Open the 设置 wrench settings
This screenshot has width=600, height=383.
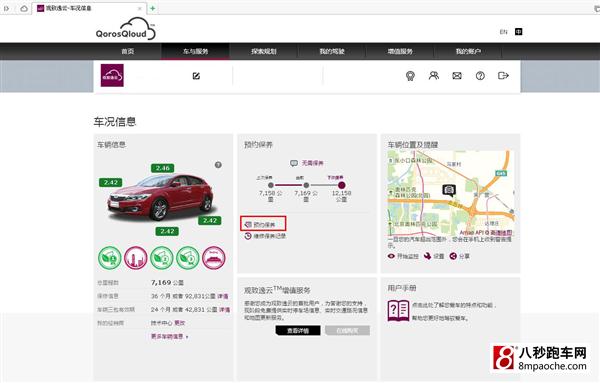[434, 256]
